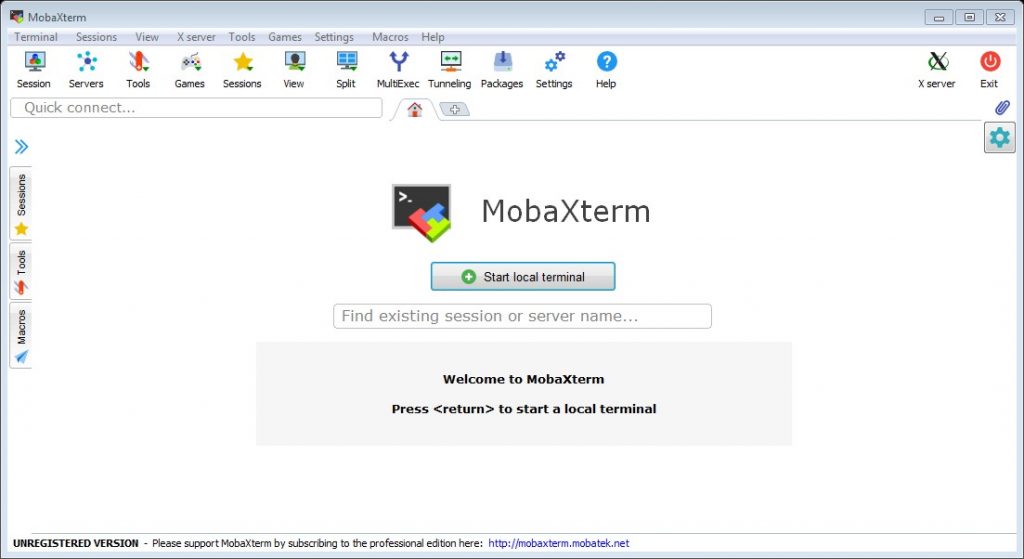Minimize the MobaXterm window
This screenshot has height=559, width=1024.
coord(938,18)
